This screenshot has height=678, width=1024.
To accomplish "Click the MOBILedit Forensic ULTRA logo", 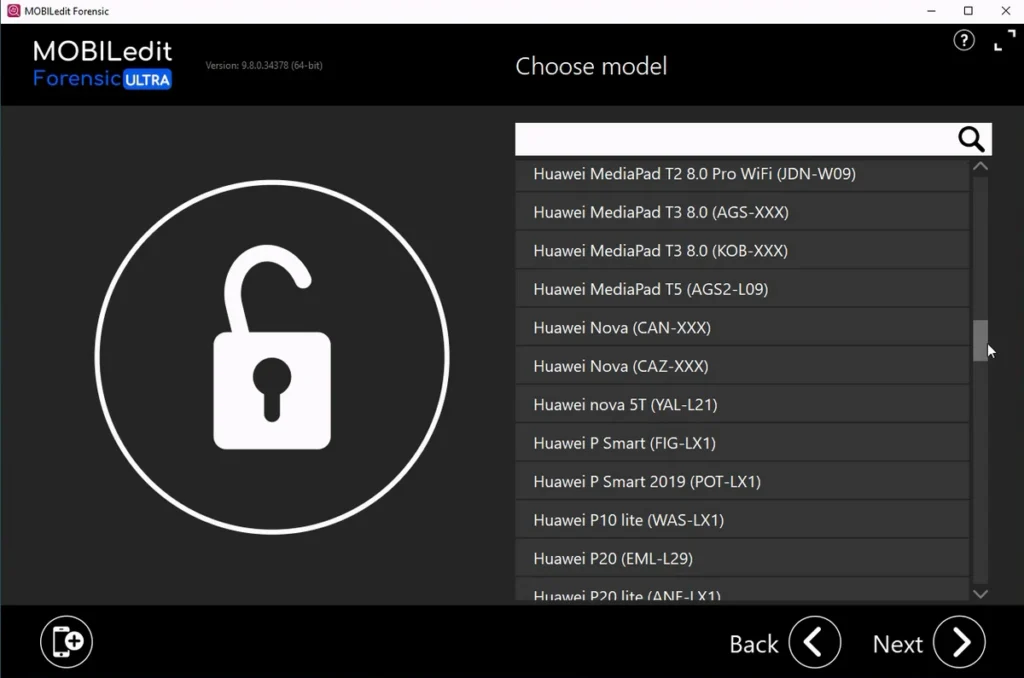I will point(103,64).
